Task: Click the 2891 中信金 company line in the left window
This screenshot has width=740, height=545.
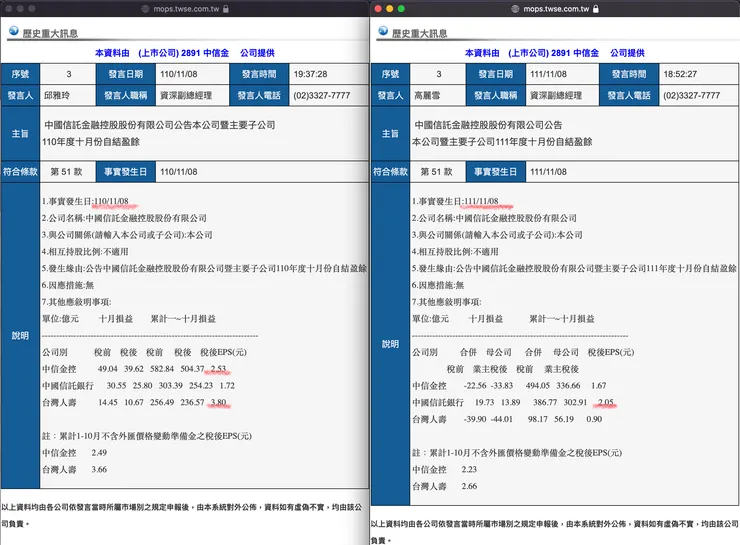Action: click(x=185, y=53)
